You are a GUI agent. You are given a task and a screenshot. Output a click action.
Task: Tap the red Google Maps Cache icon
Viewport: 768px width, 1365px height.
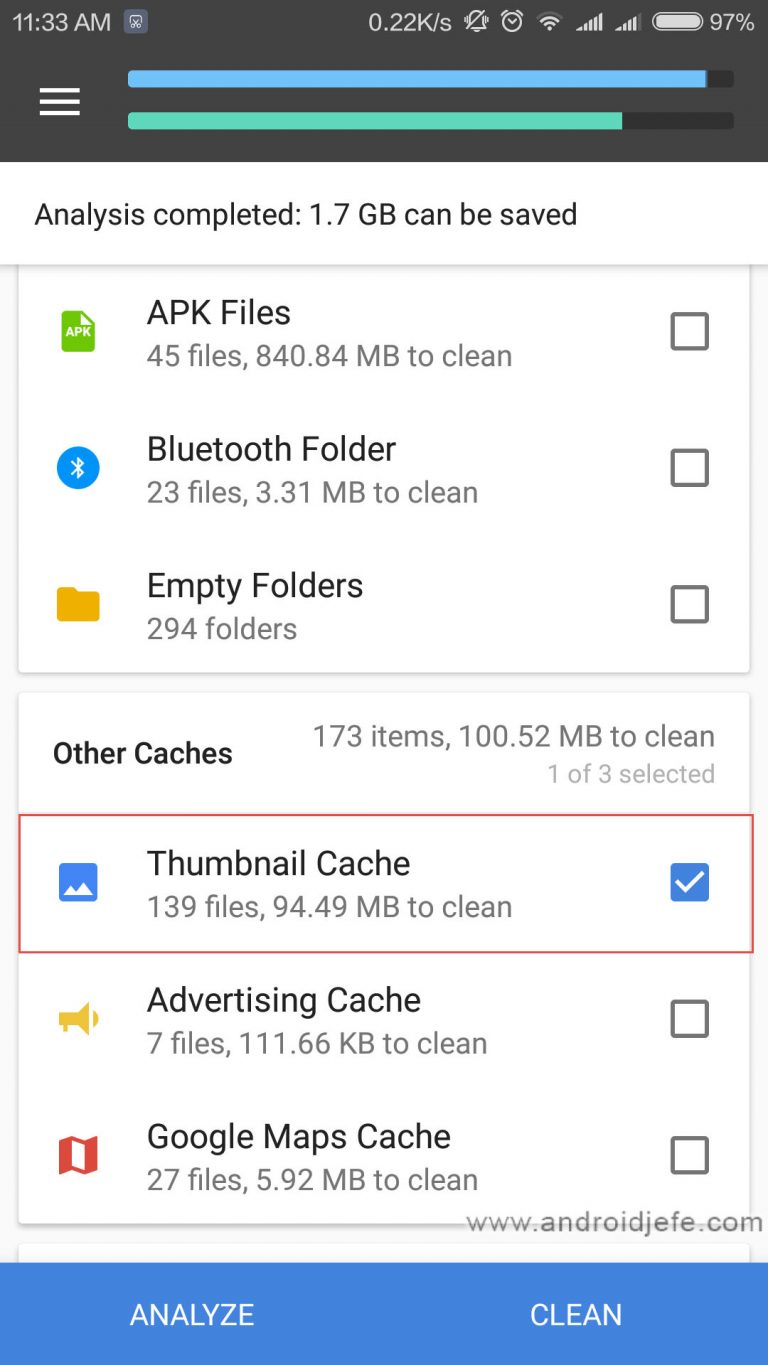[x=78, y=1156]
